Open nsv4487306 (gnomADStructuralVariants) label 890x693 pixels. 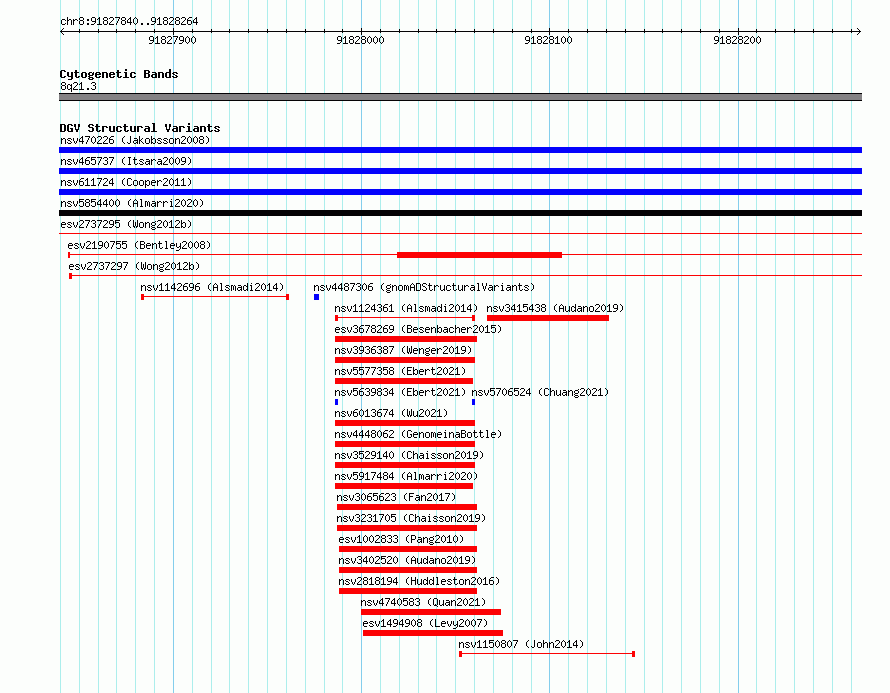(424, 287)
